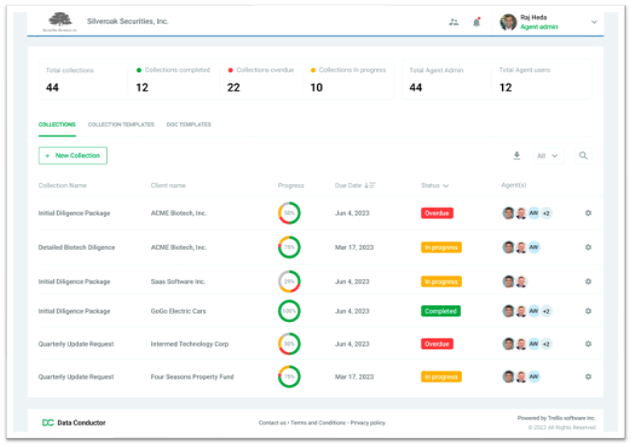Screen dimensions: 632x447
Task: Open the All filter dropdown
Action: (548, 156)
